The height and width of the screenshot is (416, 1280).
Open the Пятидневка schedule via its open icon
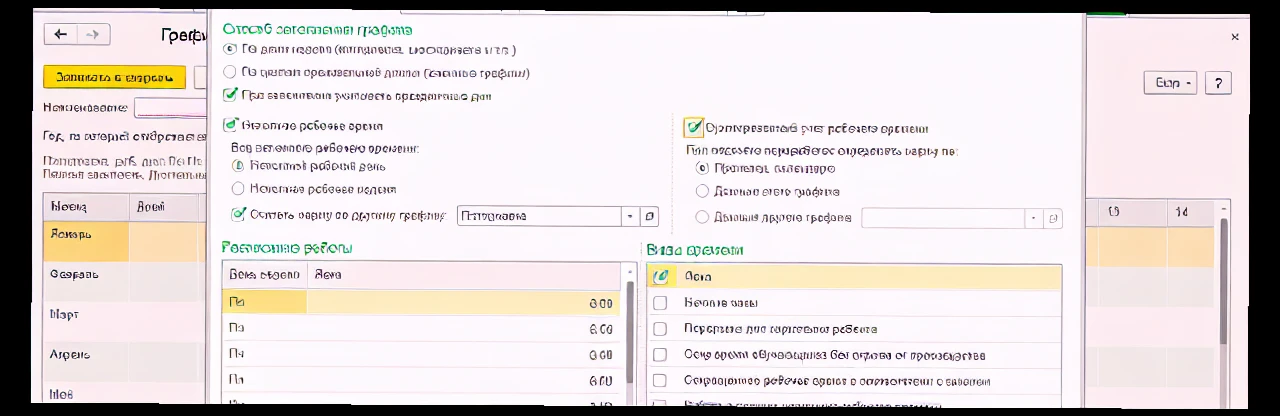click(650, 216)
